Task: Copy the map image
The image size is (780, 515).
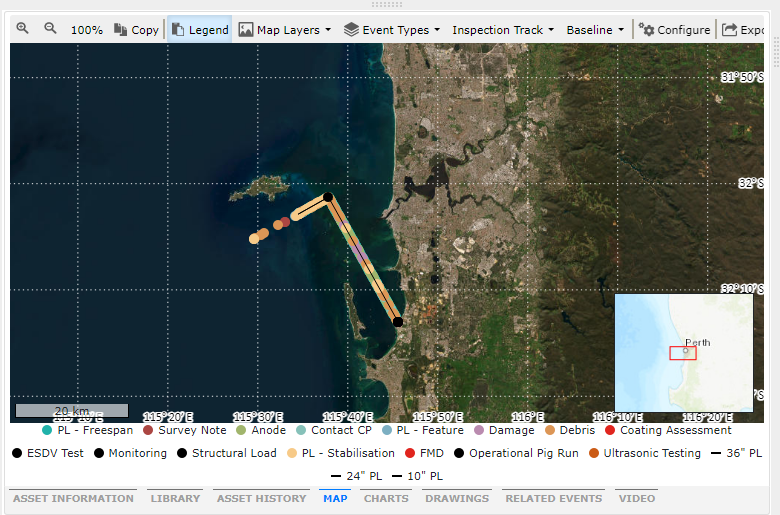Action: click(x=136, y=30)
